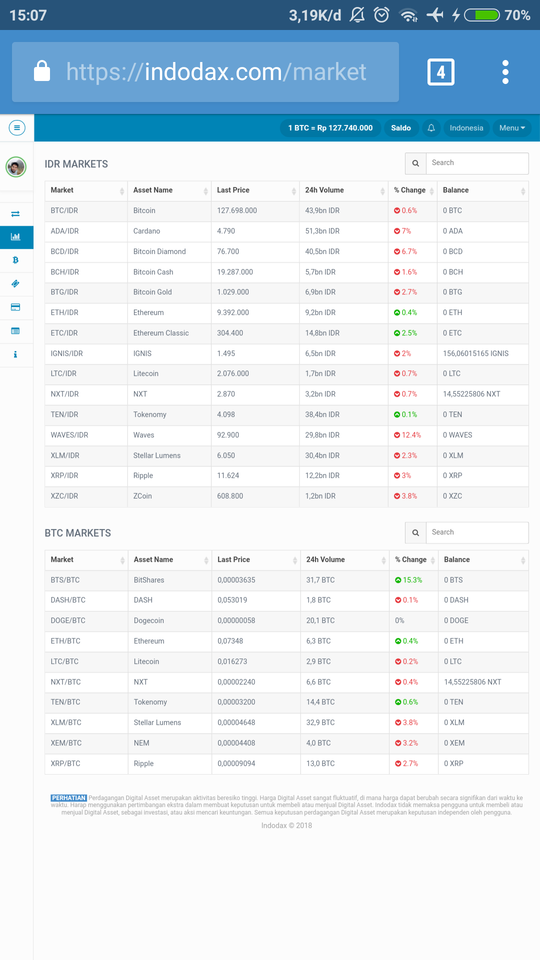Viewport: 540px width, 960px height.
Task: Sort BTC Markets by Asset Name column
Action: [x=170, y=560]
